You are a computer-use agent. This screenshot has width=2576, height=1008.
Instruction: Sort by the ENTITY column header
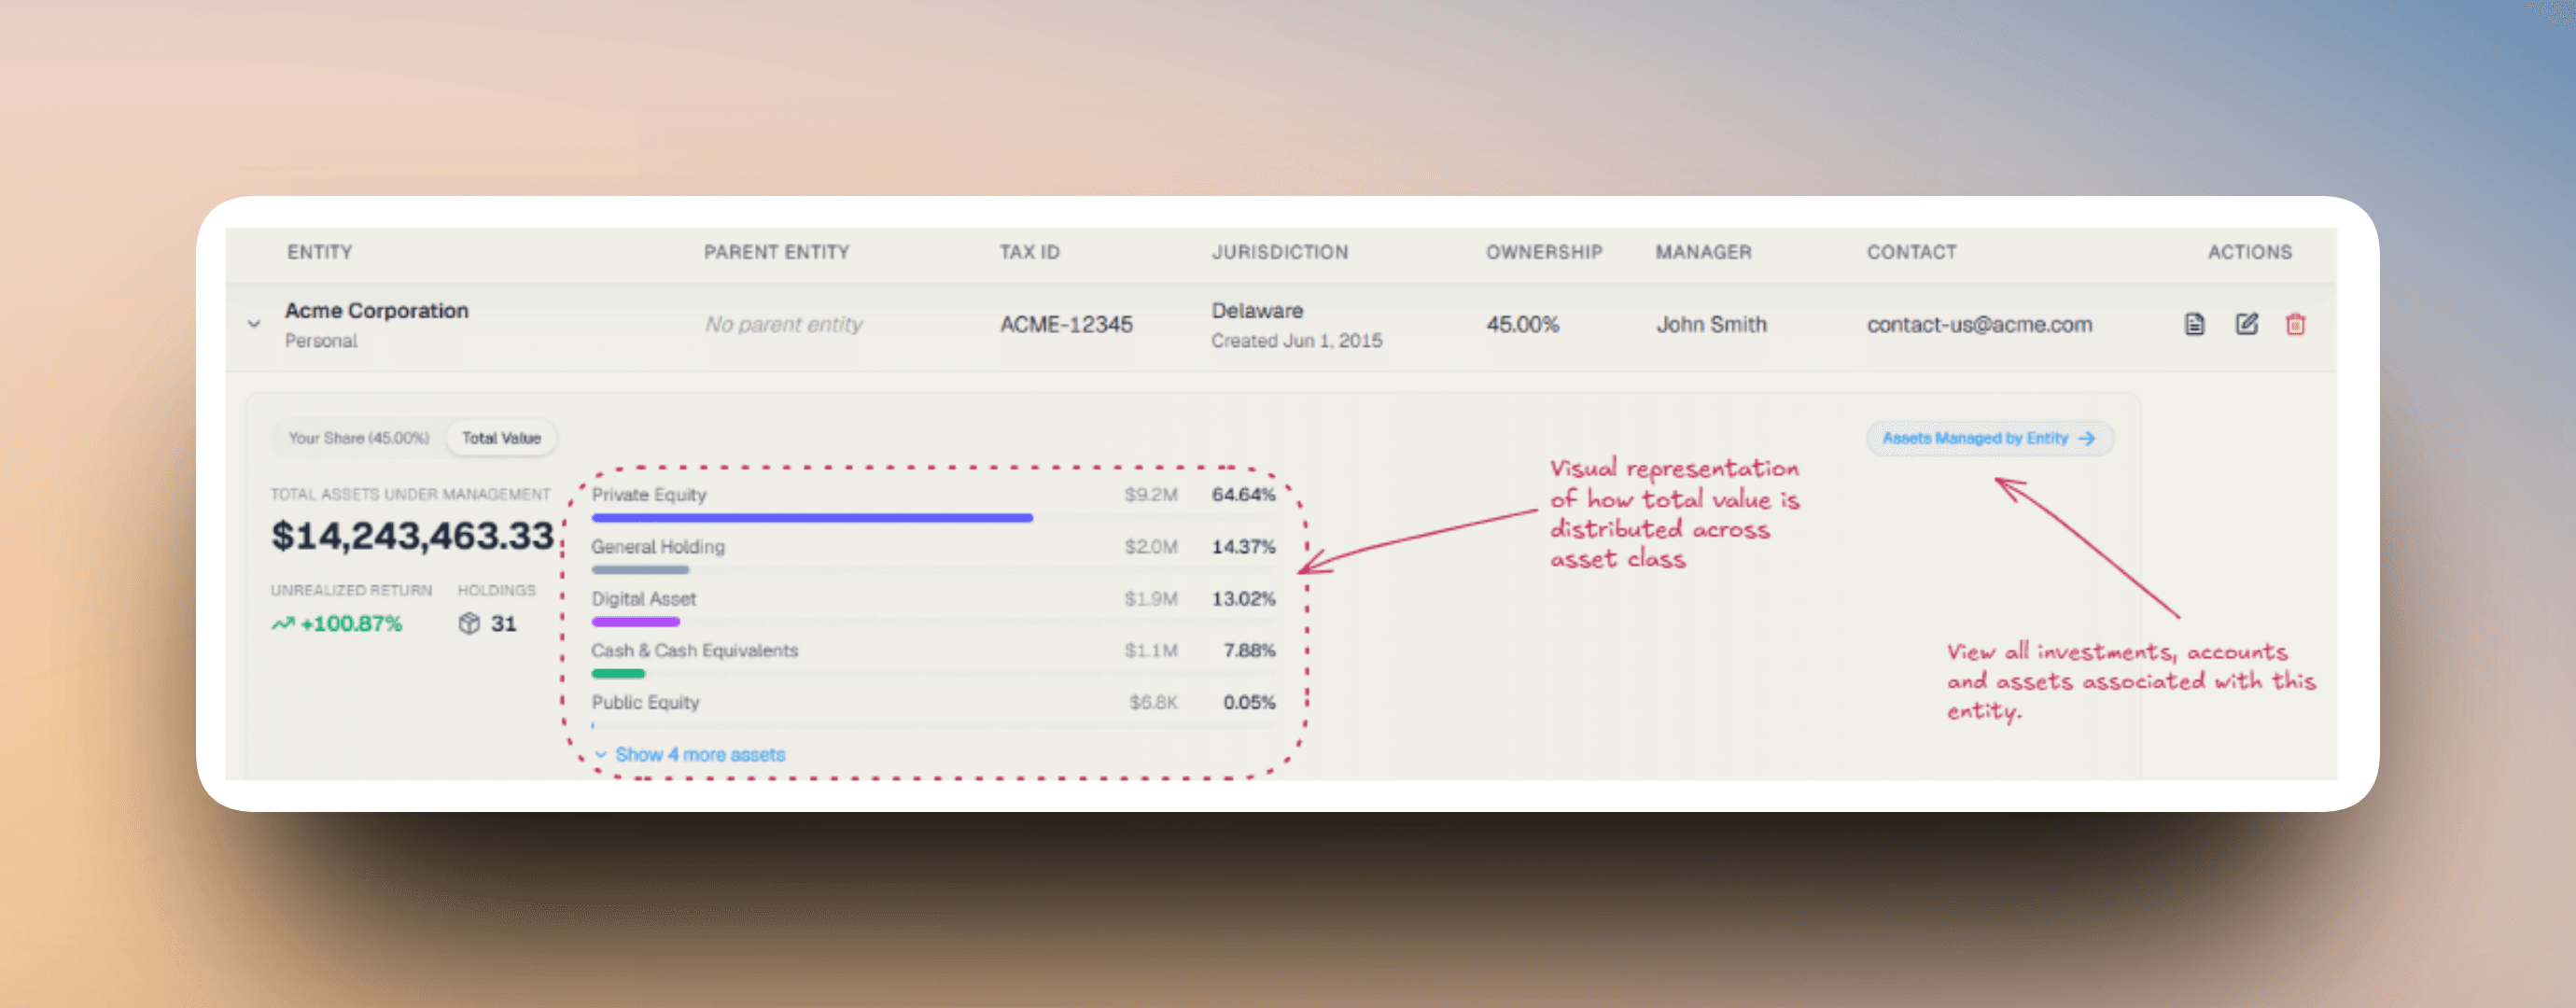(x=320, y=252)
